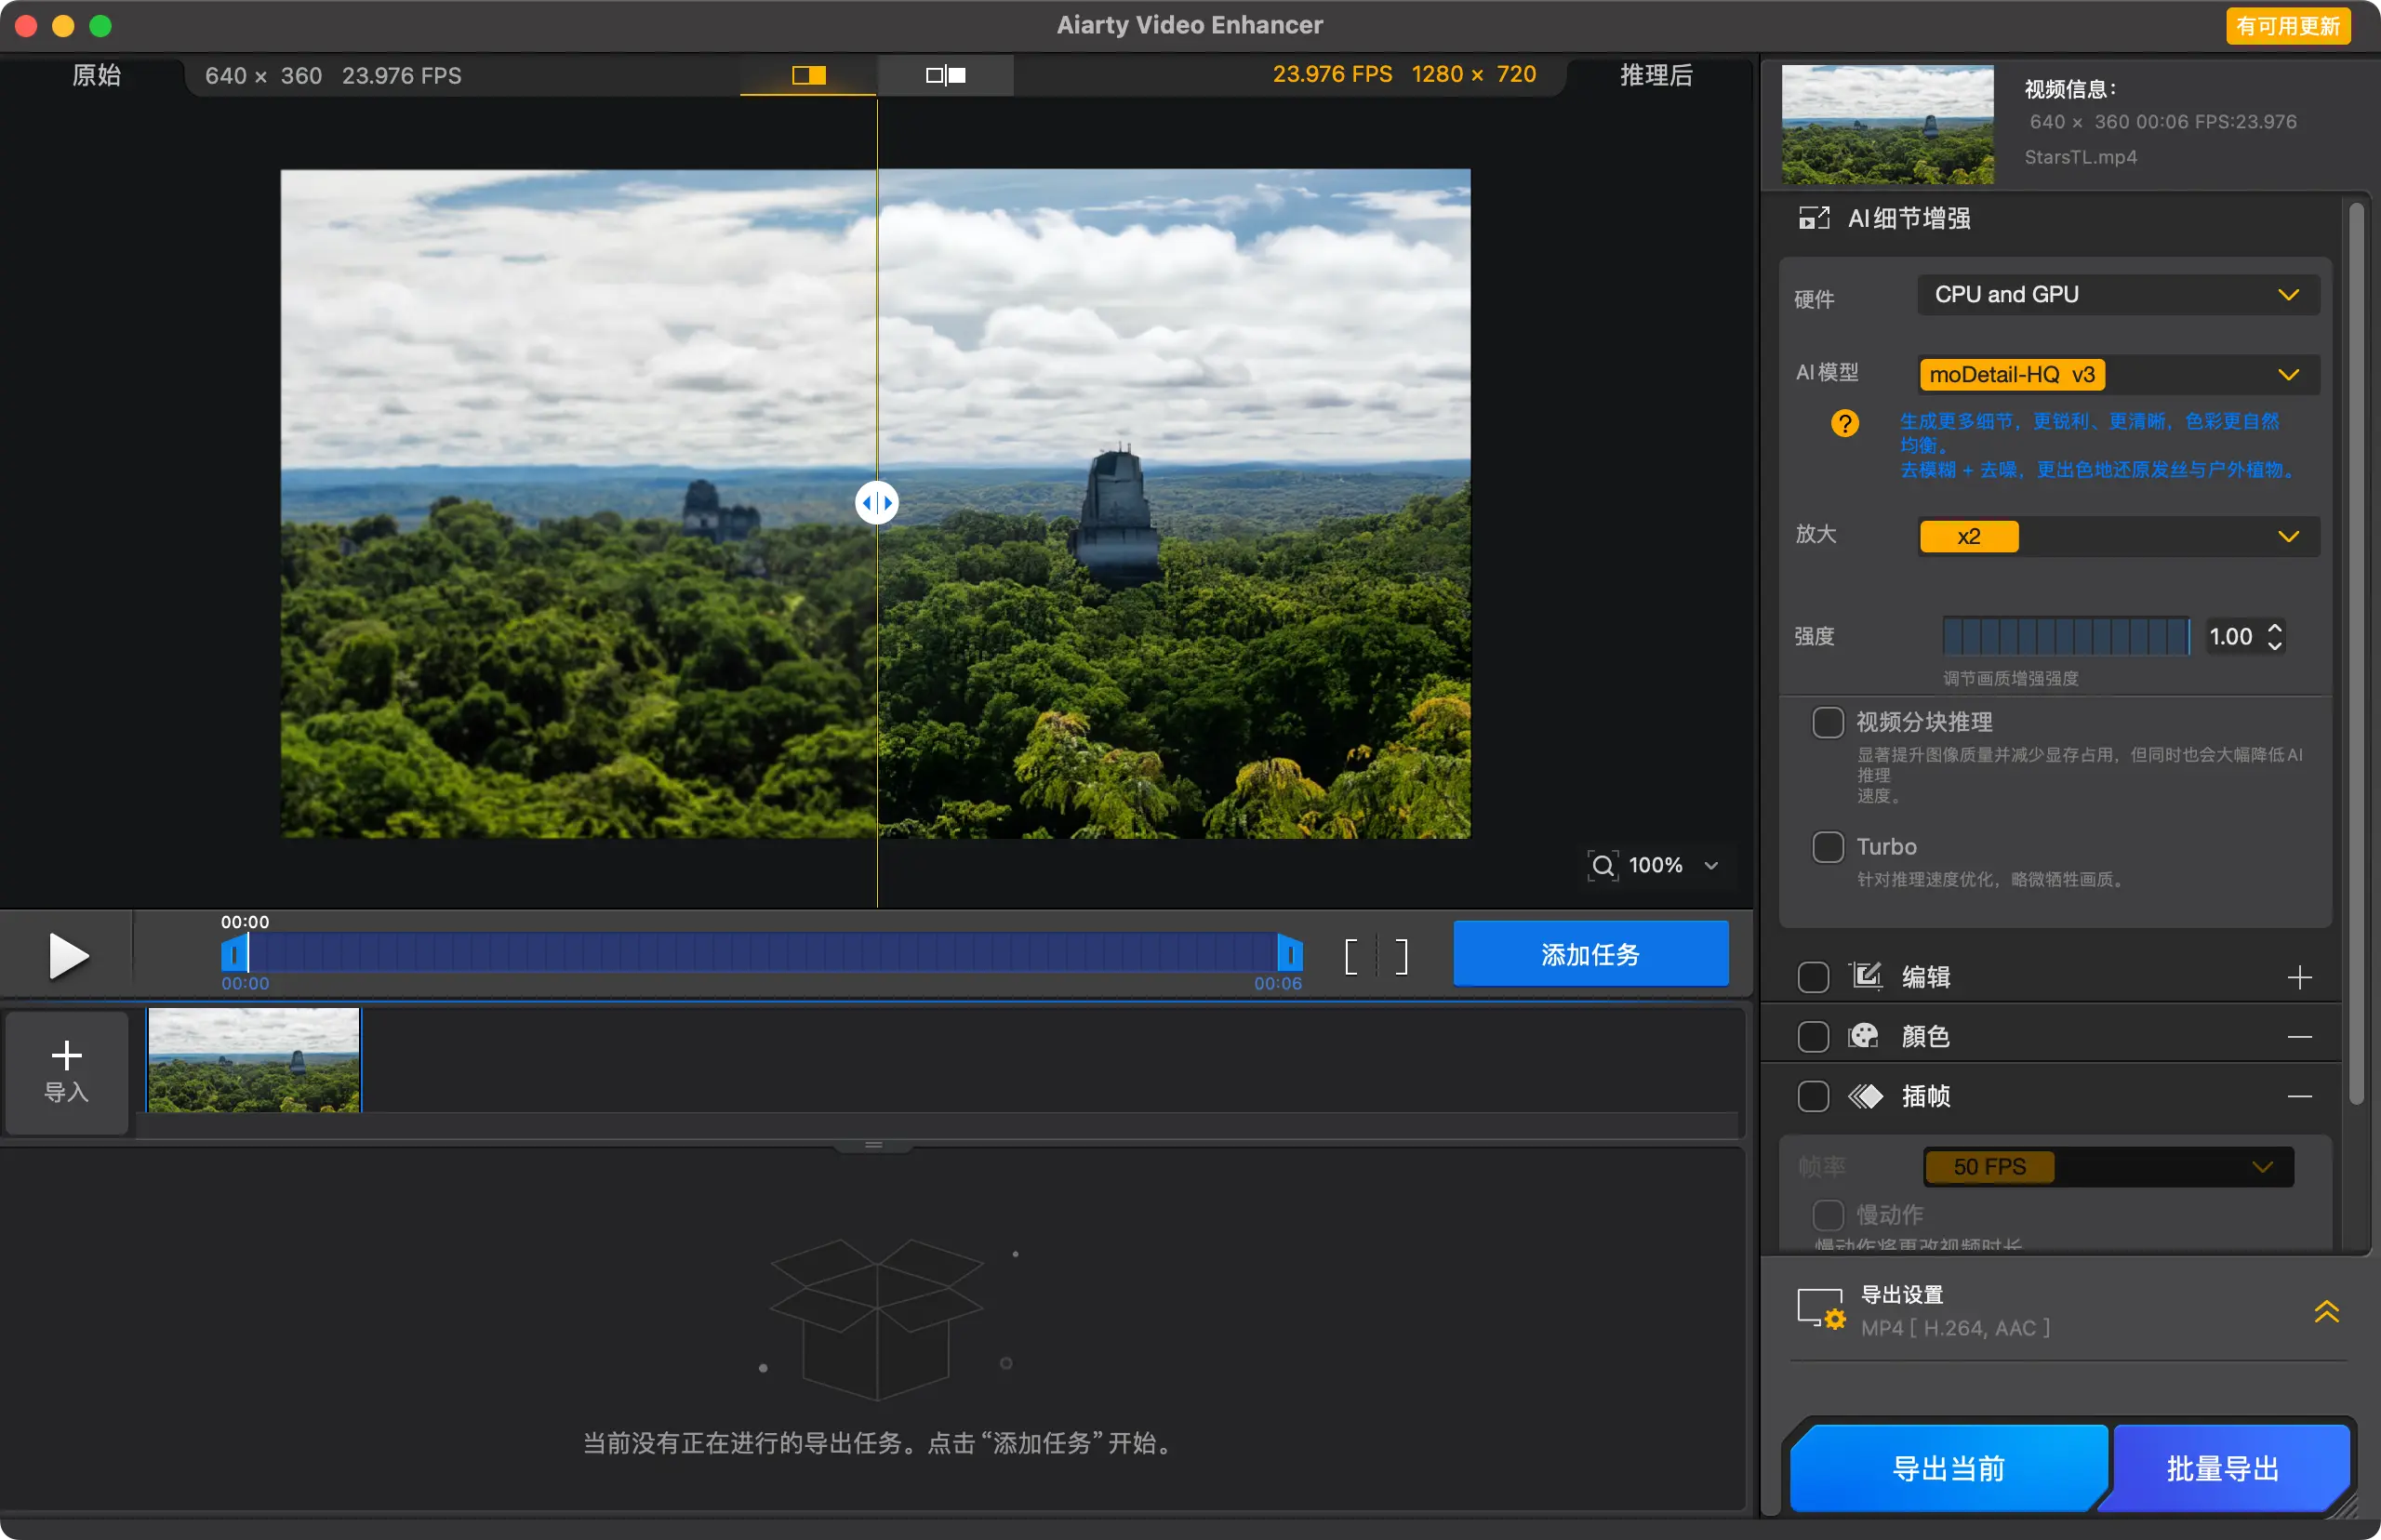Select the split-slider compare view icon
This screenshot has height=1540, width=2381.
point(808,75)
